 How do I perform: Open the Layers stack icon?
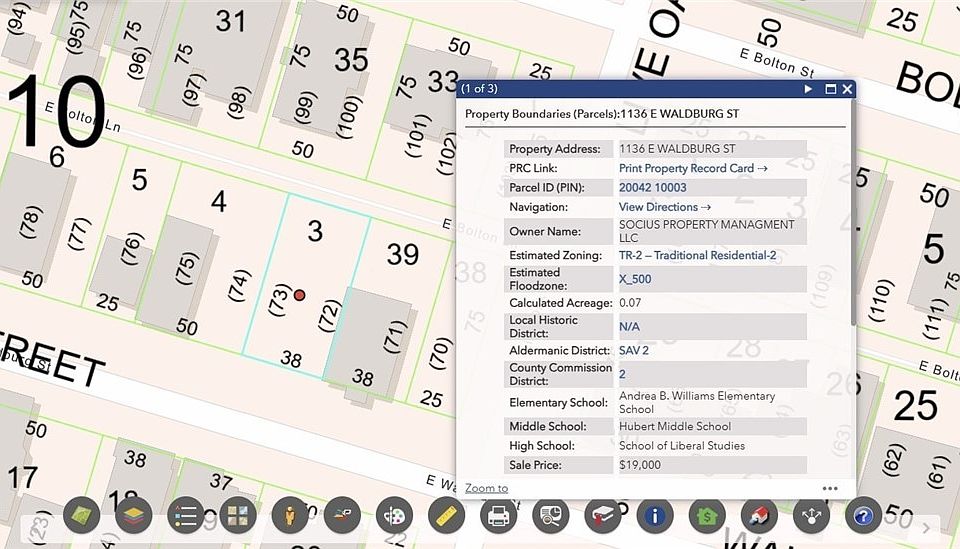[133, 515]
